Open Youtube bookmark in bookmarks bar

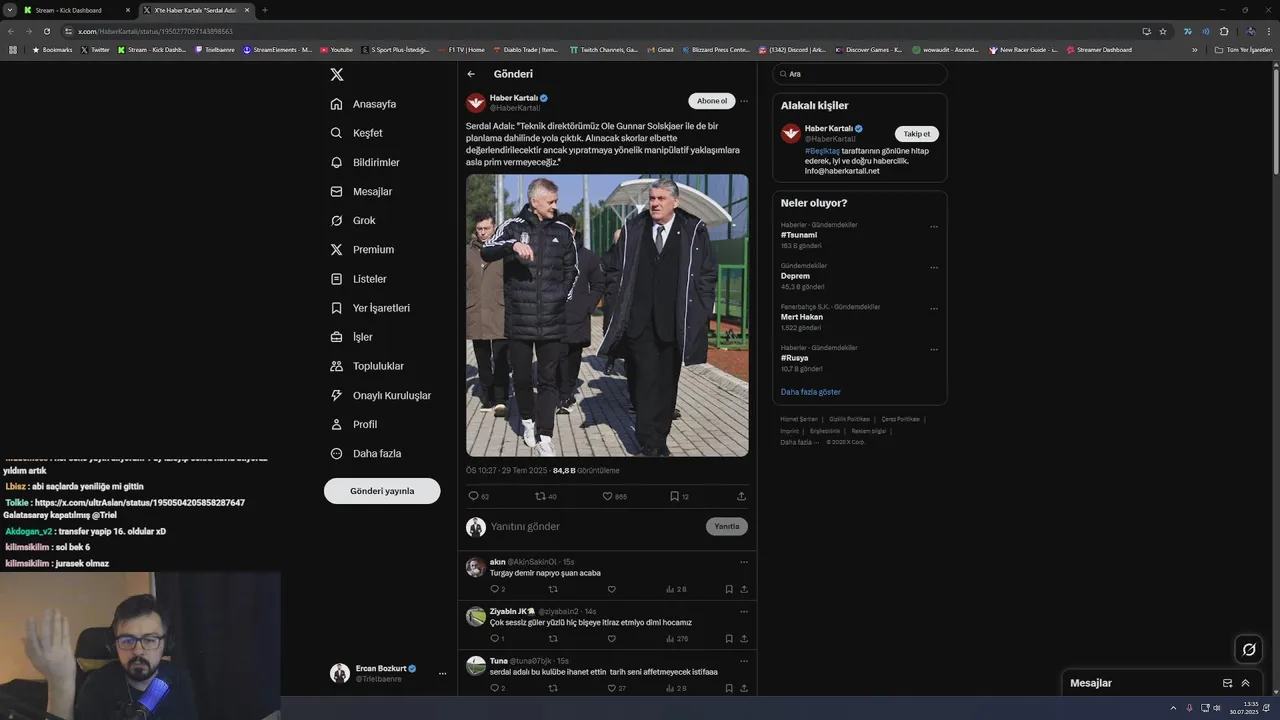pos(337,49)
